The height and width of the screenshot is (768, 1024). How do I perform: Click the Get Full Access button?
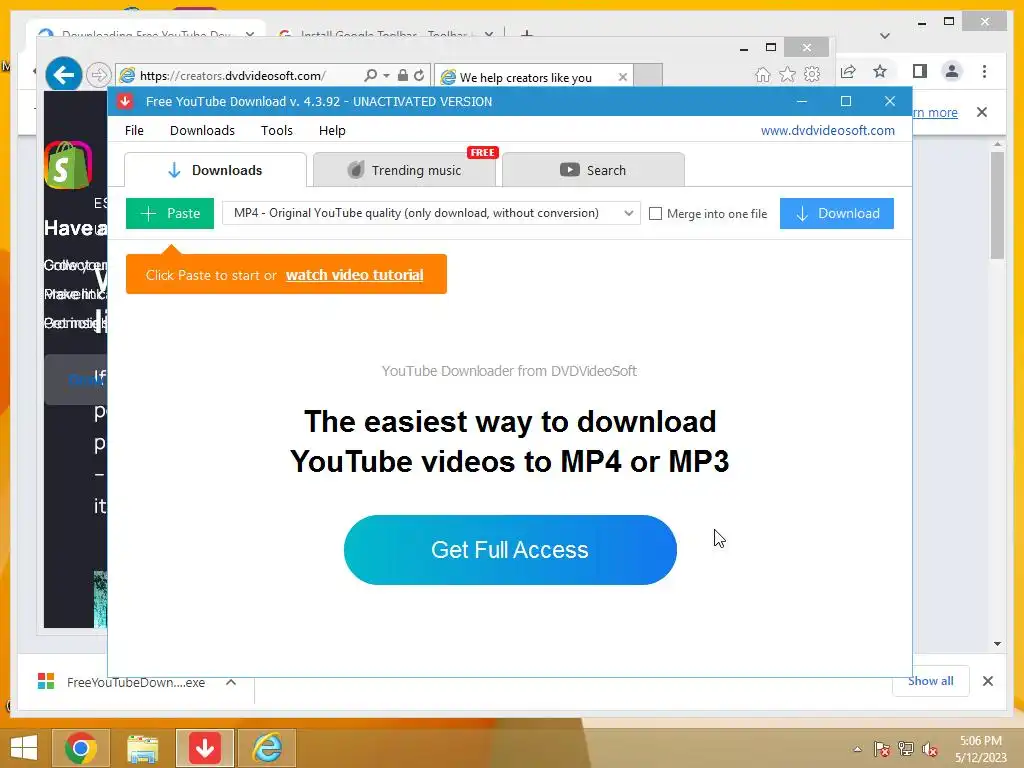510,550
